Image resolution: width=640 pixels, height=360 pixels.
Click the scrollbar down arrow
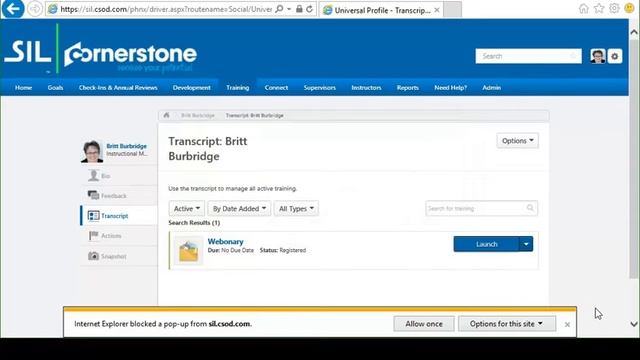click(633, 324)
